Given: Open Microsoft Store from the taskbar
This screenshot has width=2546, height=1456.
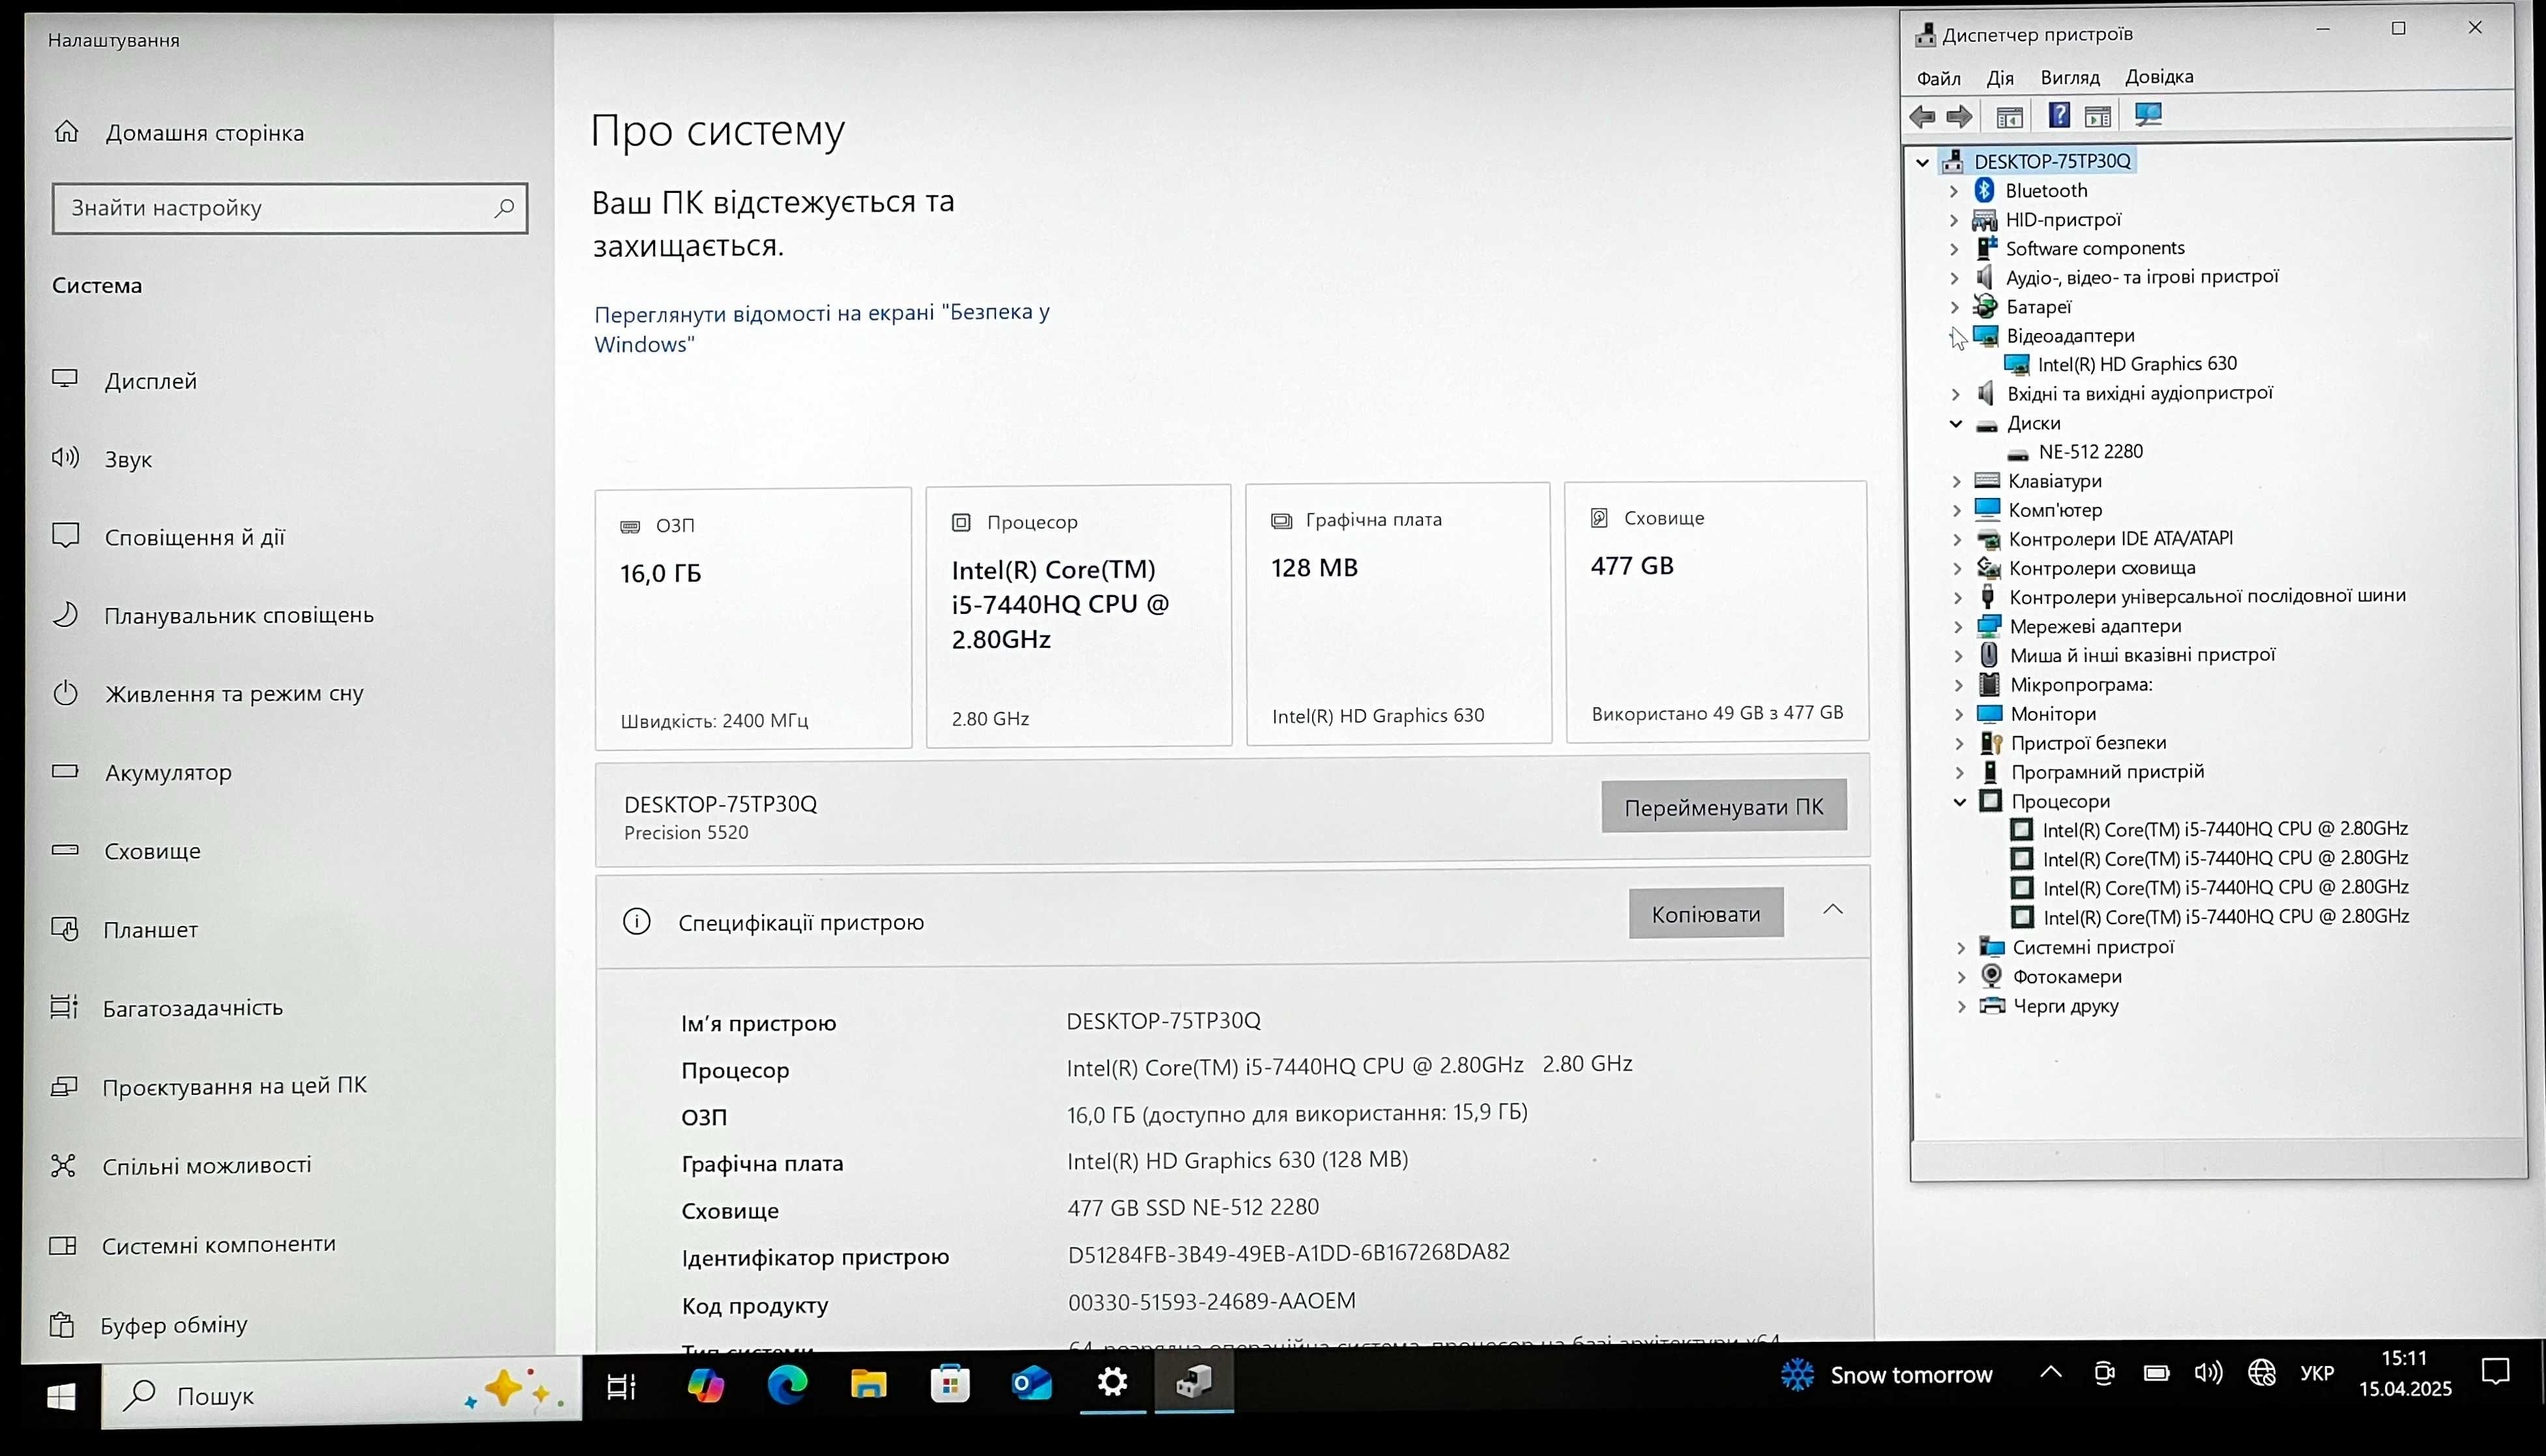Looking at the screenshot, I should tap(949, 1384).
